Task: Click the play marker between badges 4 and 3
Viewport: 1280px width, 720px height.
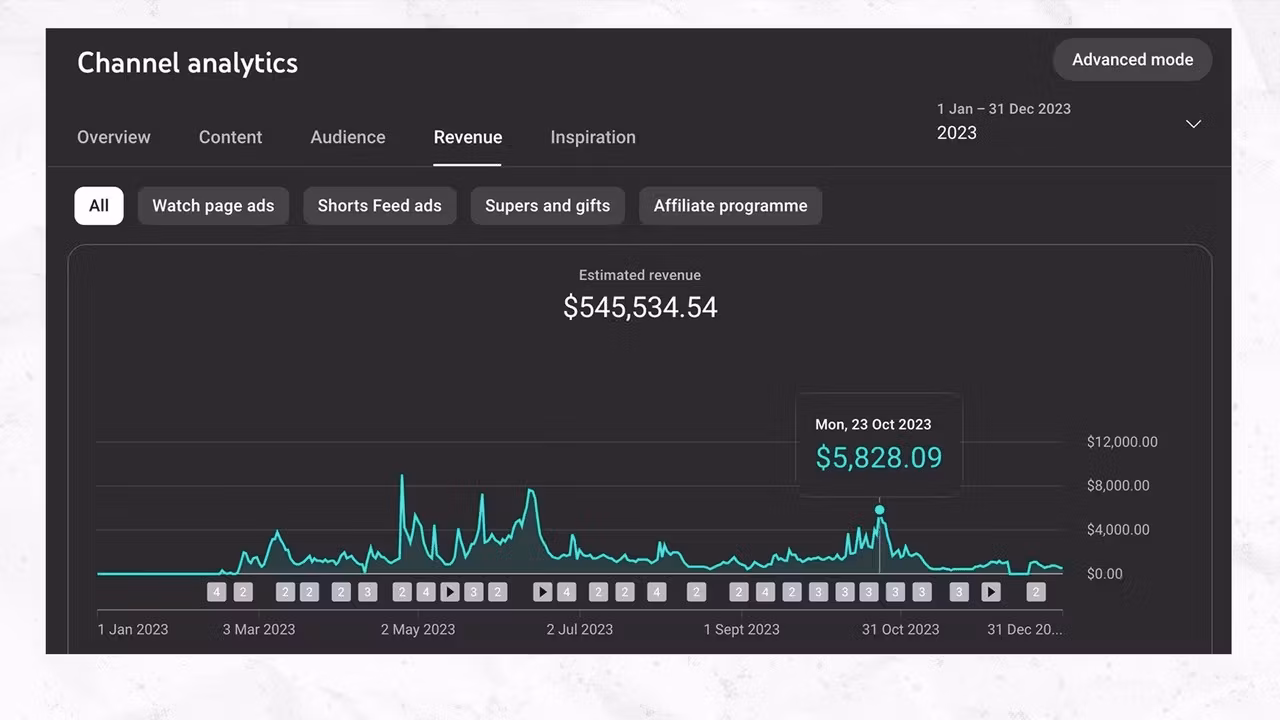Action: pos(450,592)
